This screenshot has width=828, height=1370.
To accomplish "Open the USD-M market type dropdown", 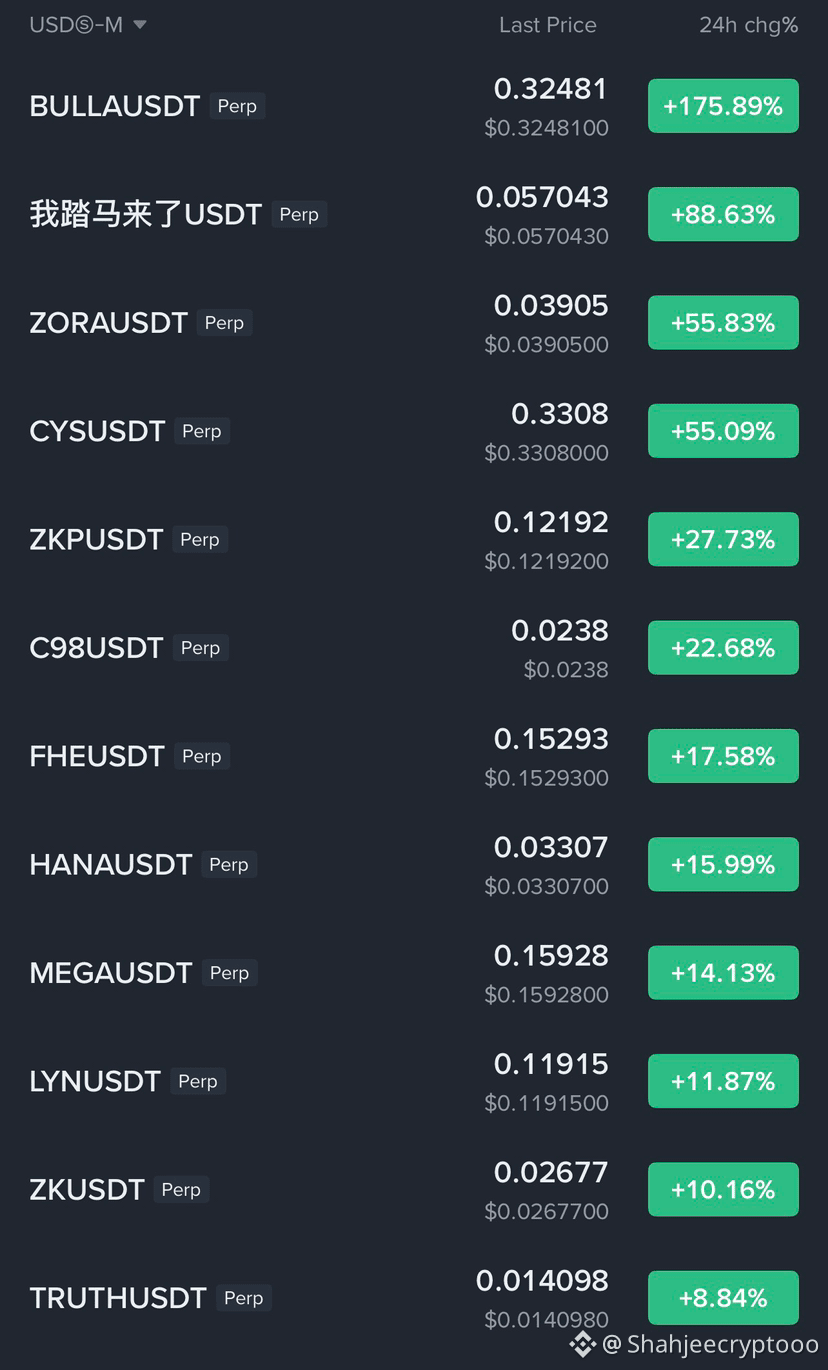I will (88, 25).
